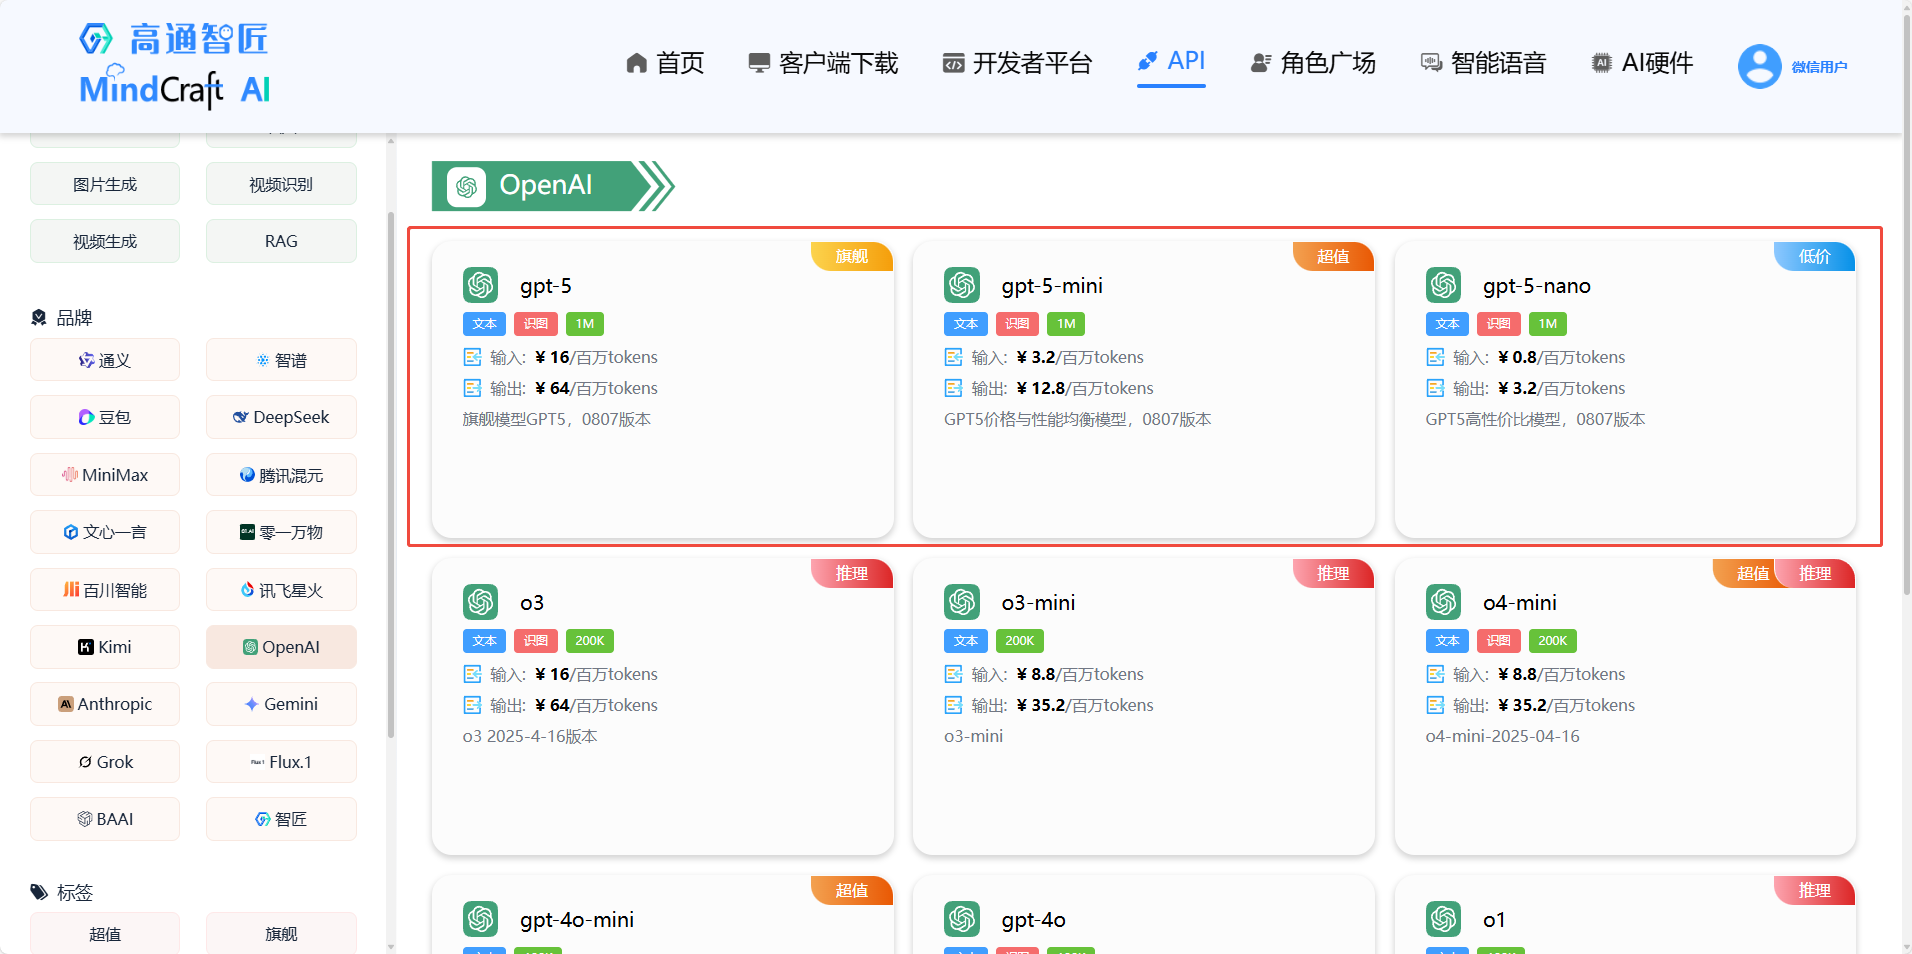Click the people icon beside 角色广场
The image size is (1912, 954).
(x=1261, y=63)
